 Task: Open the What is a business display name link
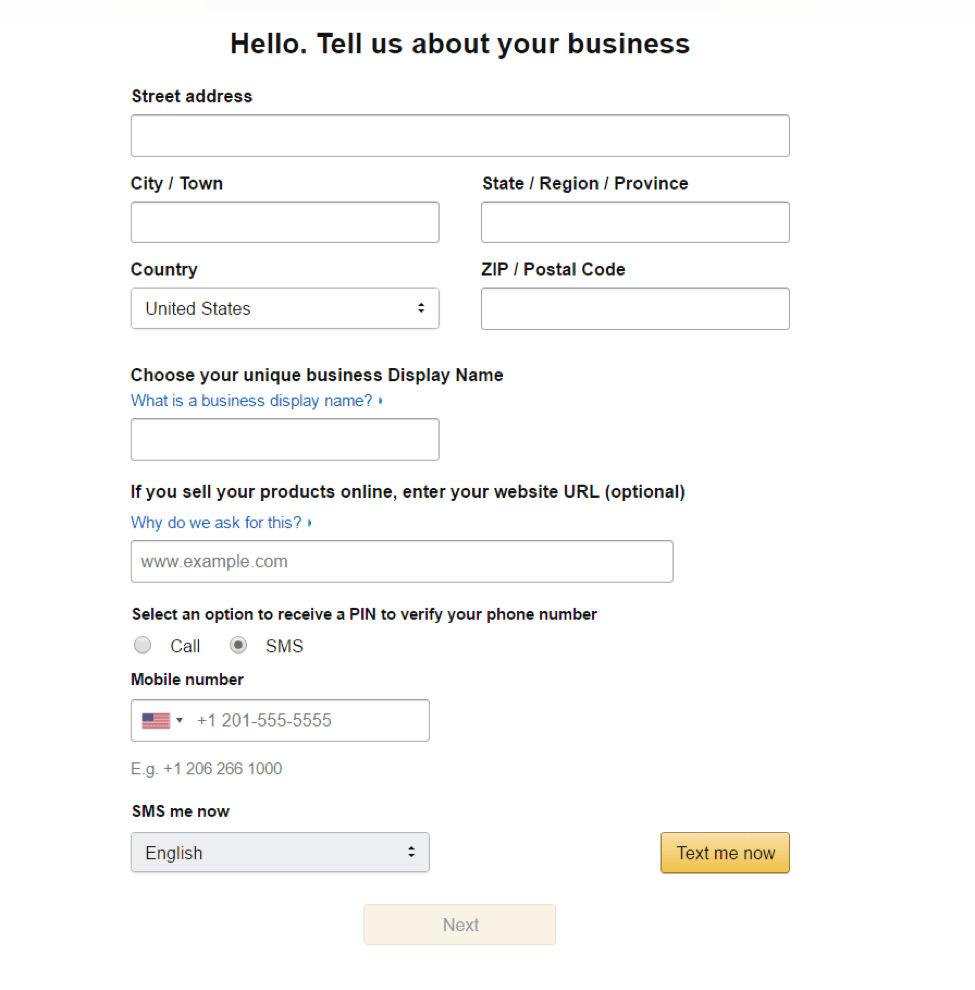coord(251,400)
